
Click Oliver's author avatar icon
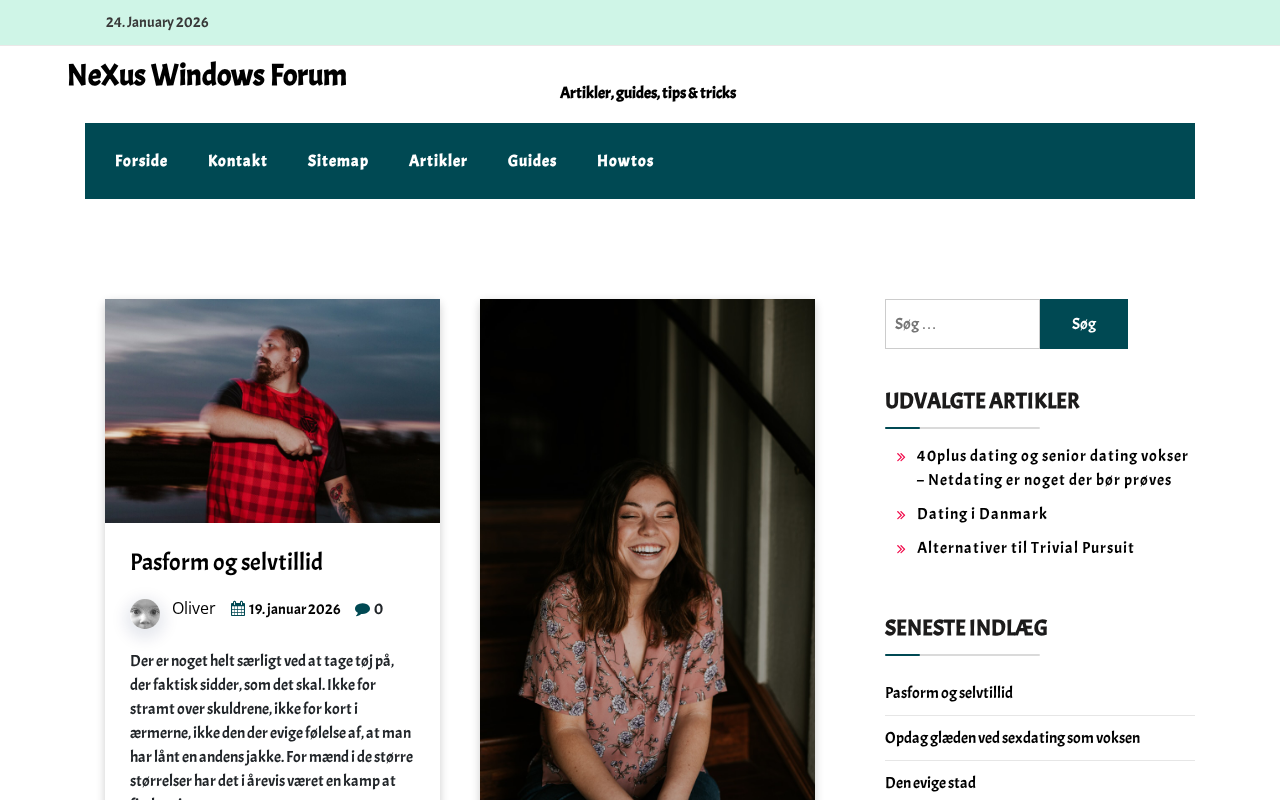(145, 614)
